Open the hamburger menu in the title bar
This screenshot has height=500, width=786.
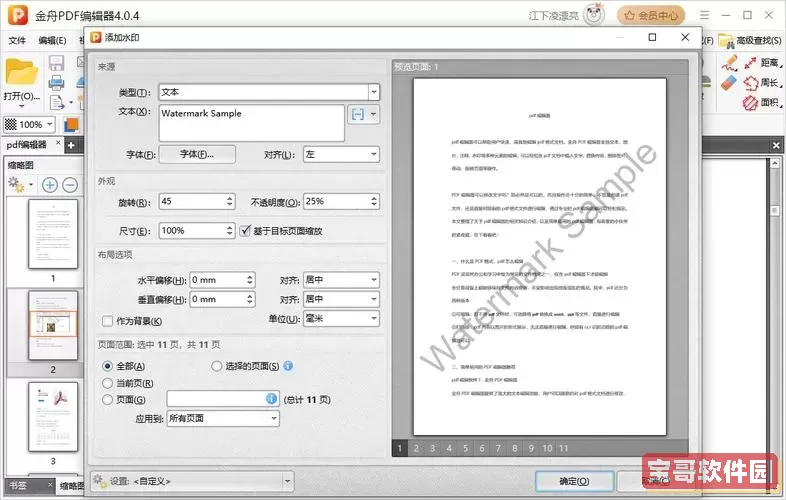pos(705,15)
